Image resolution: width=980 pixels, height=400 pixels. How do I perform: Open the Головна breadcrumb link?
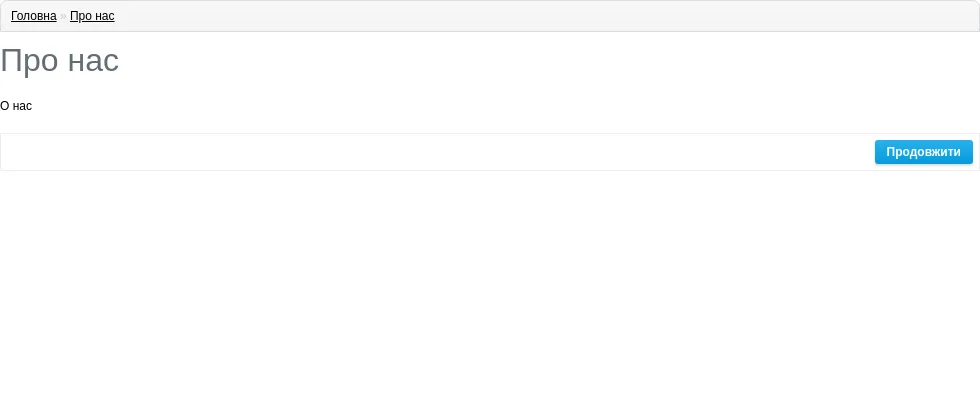(34, 16)
